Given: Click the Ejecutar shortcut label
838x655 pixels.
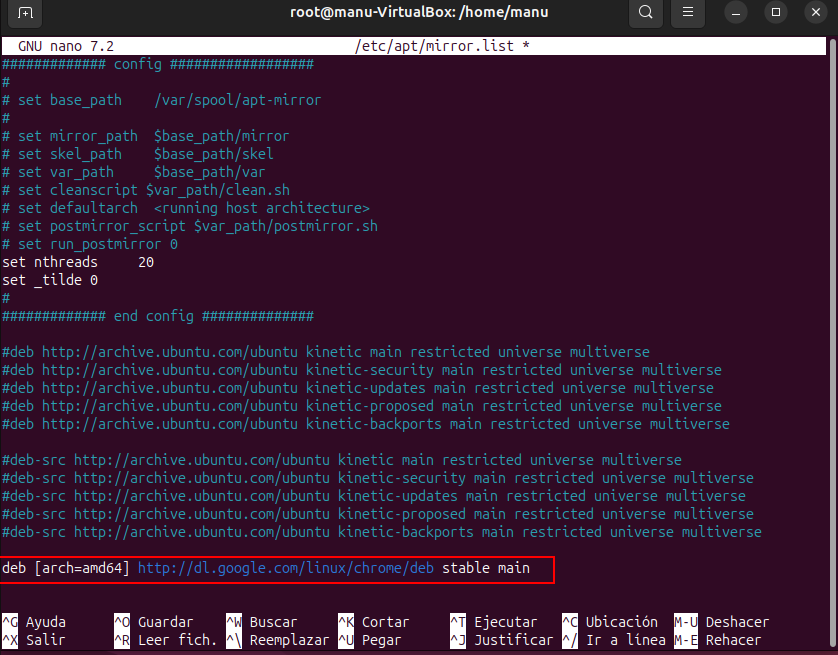Looking at the screenshot, I should click(x=505, y=622).
